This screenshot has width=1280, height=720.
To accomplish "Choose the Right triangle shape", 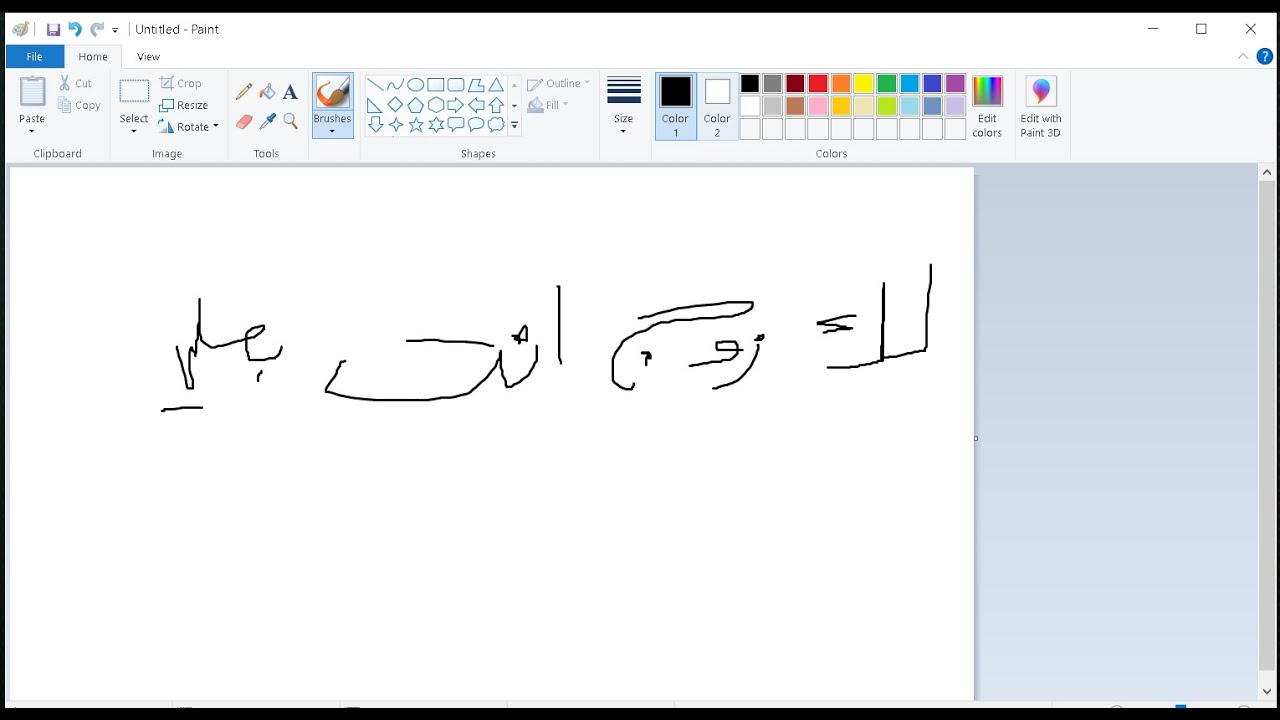I will coord(375,105).
